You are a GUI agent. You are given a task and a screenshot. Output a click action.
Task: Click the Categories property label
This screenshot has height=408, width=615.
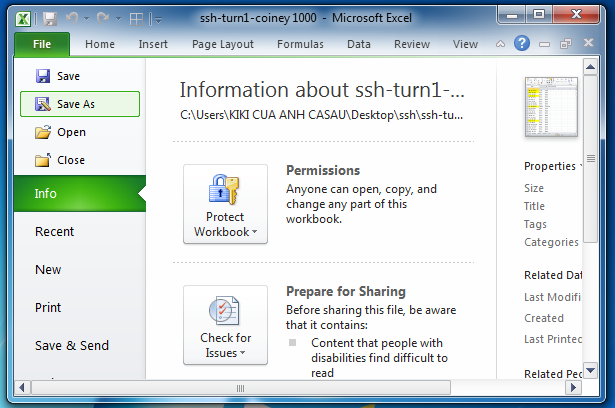(551, 242)
